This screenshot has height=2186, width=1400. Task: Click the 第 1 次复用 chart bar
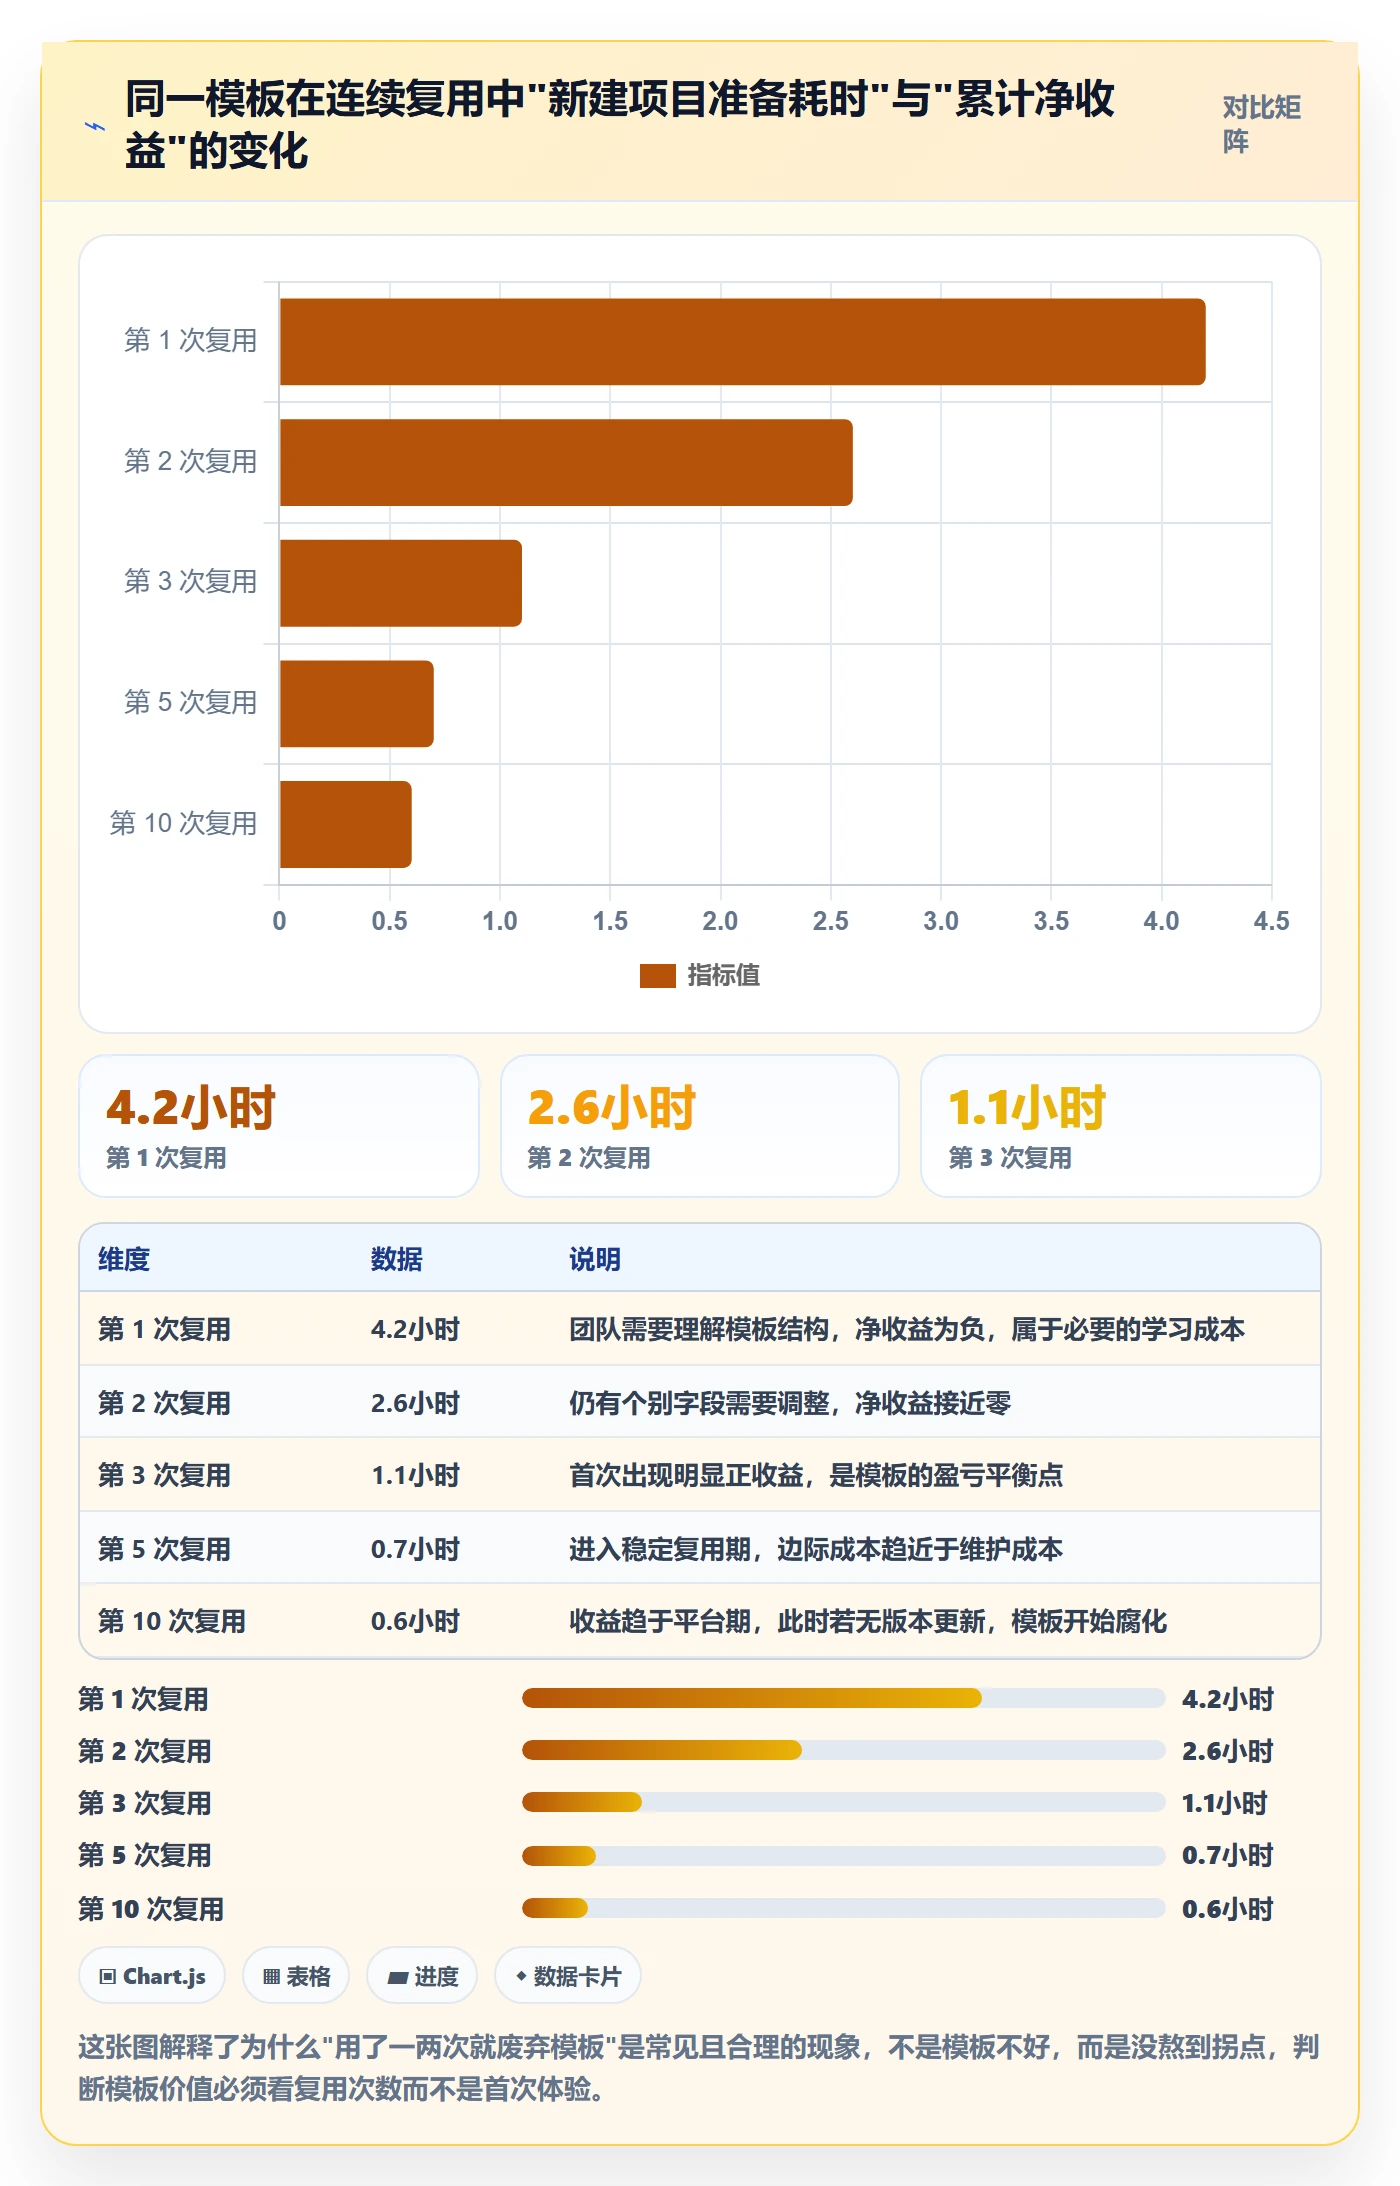(x=742, y=341)
